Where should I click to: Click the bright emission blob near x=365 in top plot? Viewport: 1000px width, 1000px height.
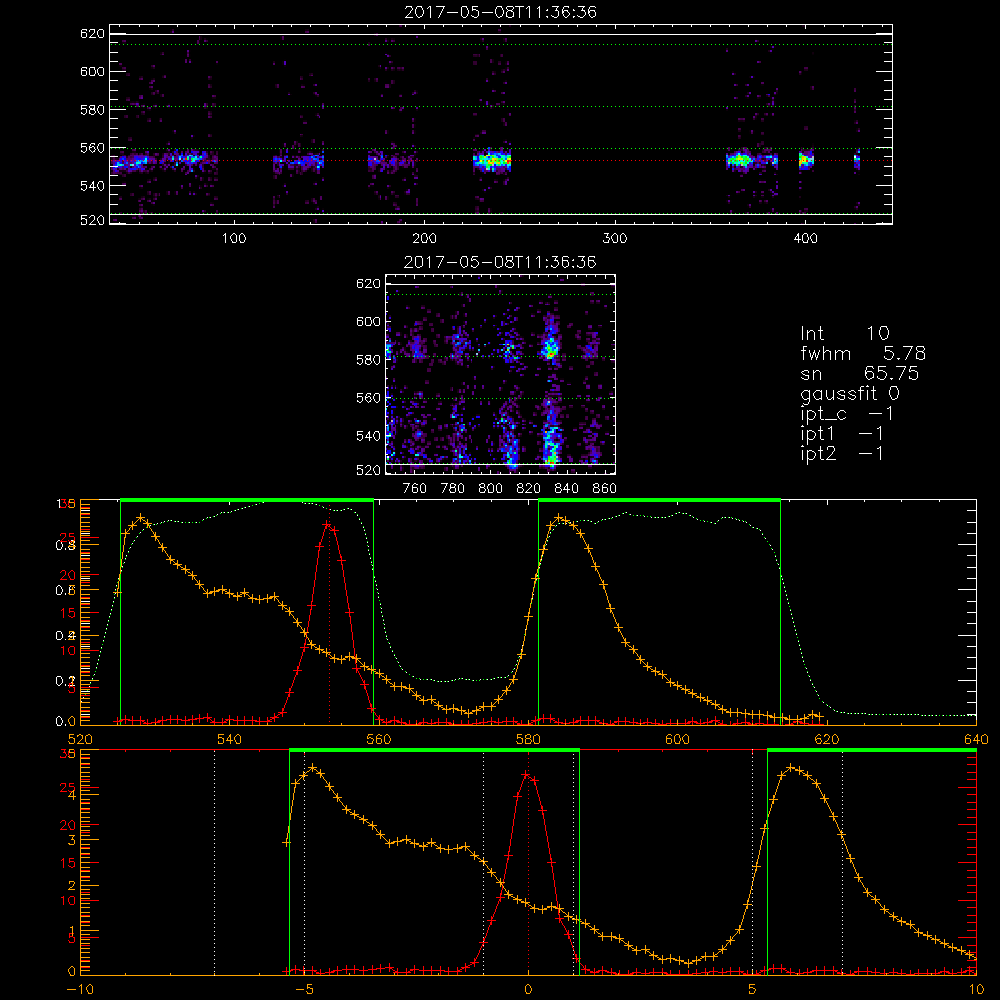(740, 159)
